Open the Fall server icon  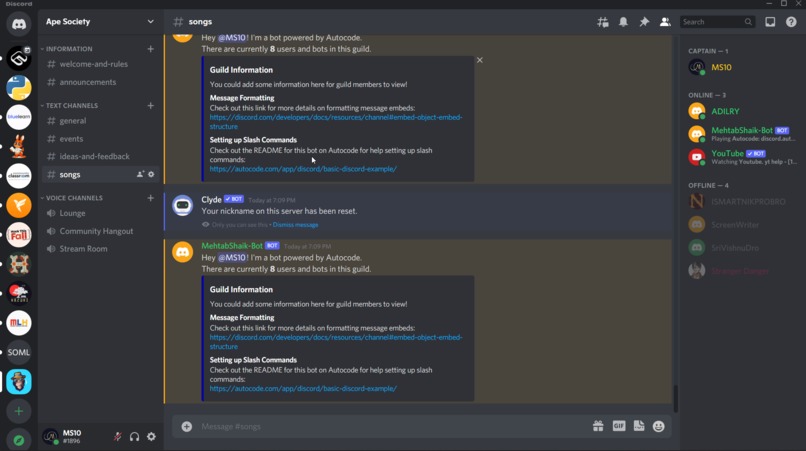[19, 235]
